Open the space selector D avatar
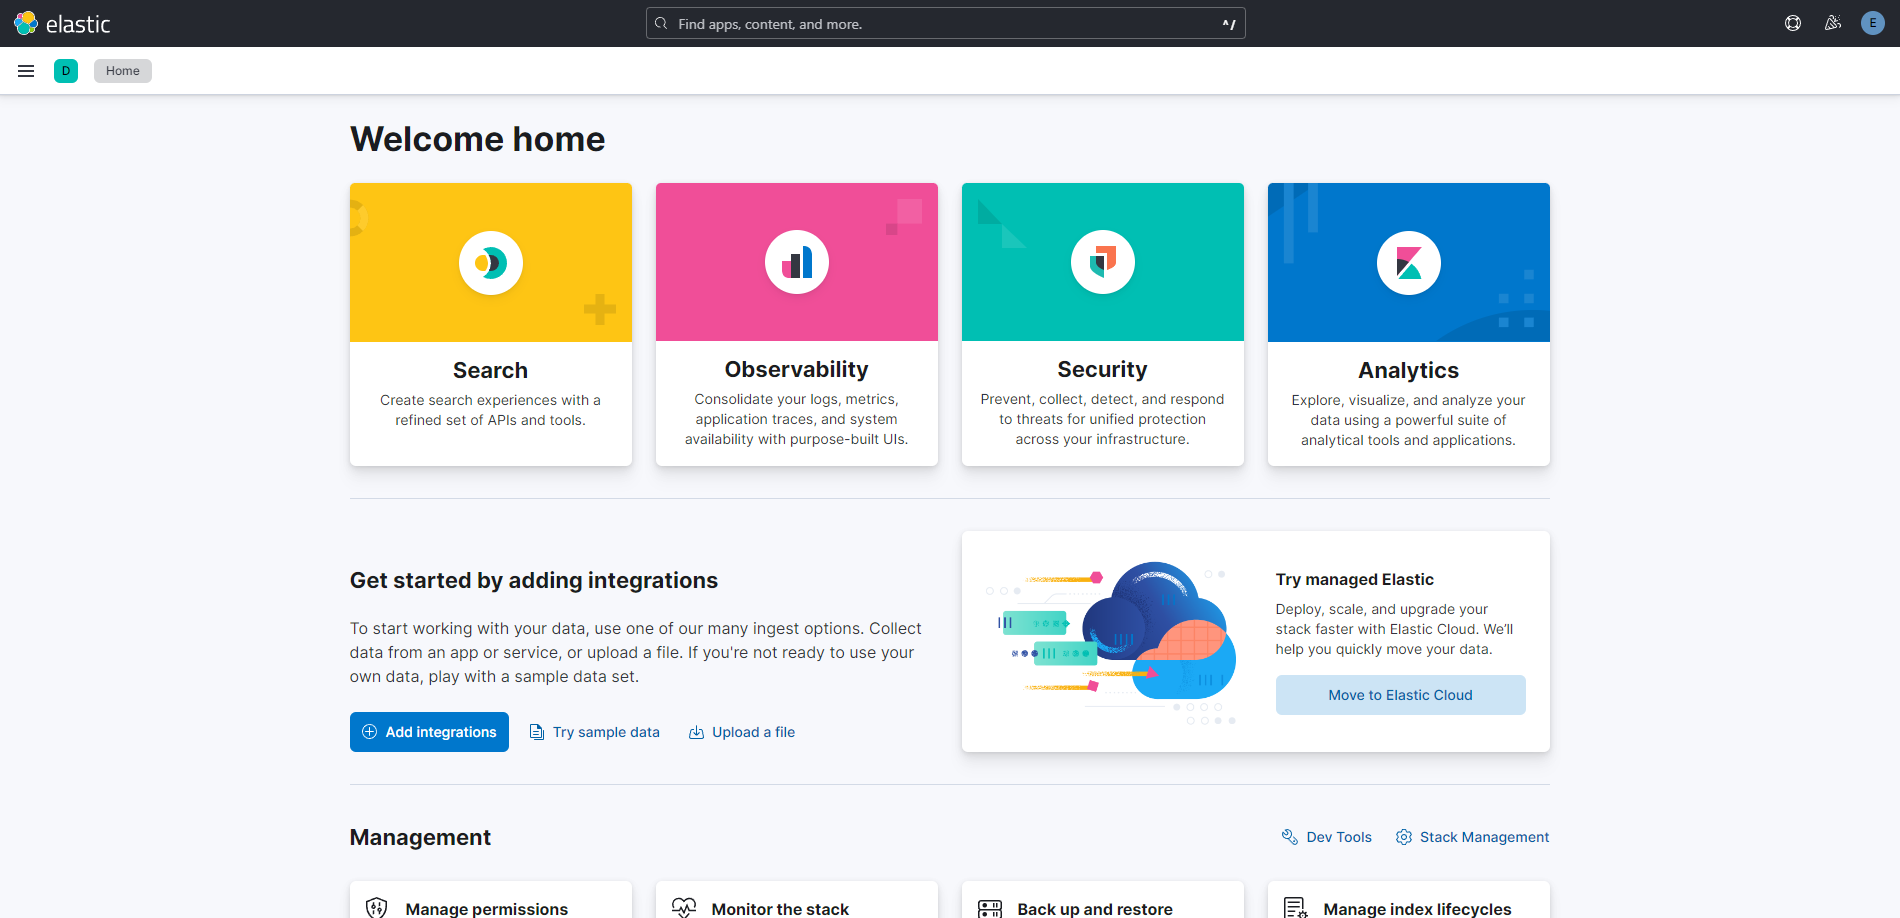 tap(66, 71)
